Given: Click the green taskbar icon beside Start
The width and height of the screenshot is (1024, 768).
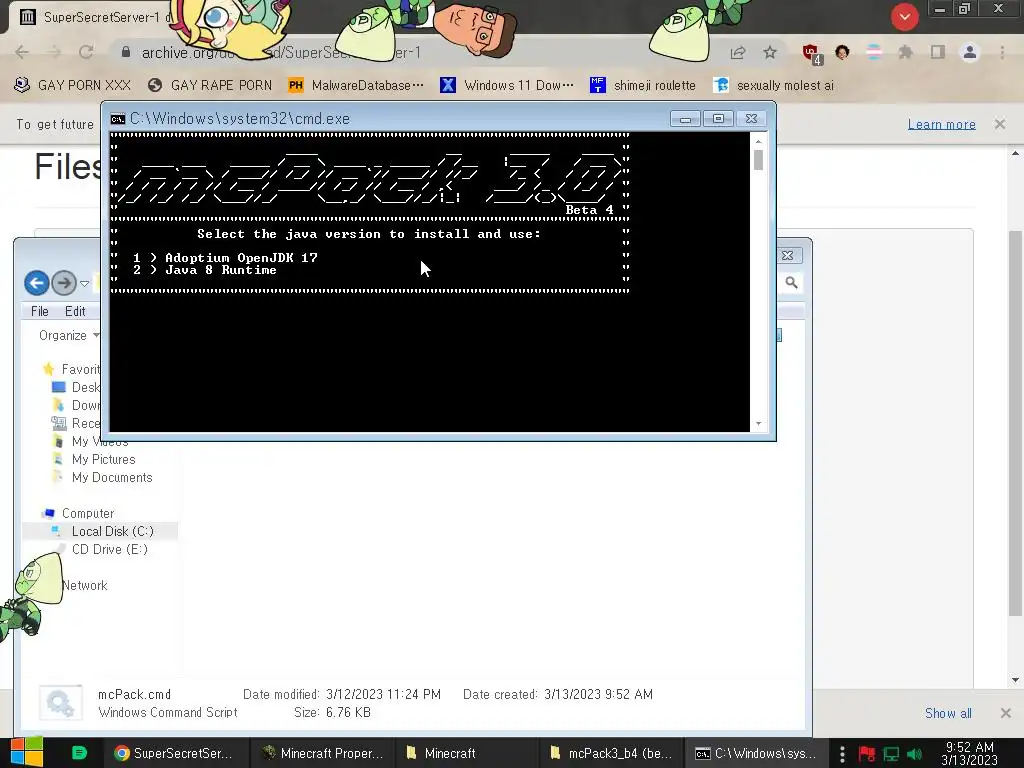Looking at the screenshot, I should tap(79, 753).
